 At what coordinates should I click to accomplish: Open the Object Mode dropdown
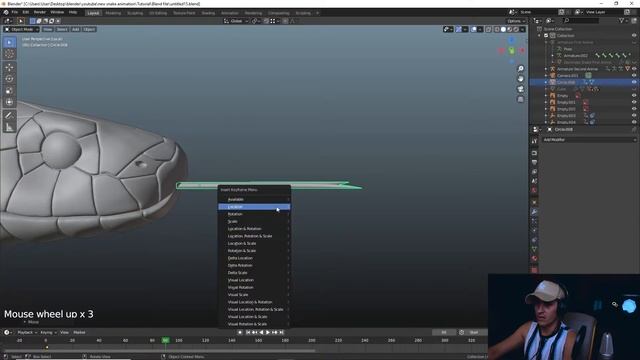22,29
